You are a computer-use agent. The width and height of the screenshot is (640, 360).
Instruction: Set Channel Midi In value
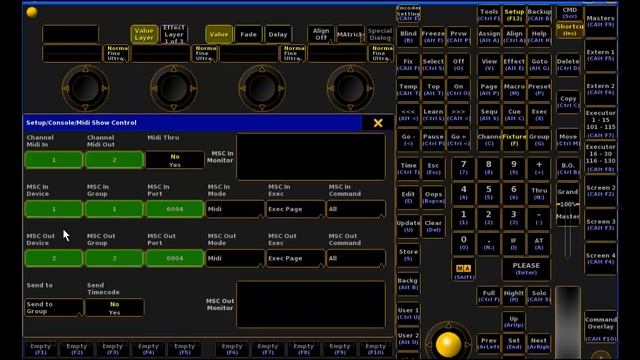tap(54, 160)
